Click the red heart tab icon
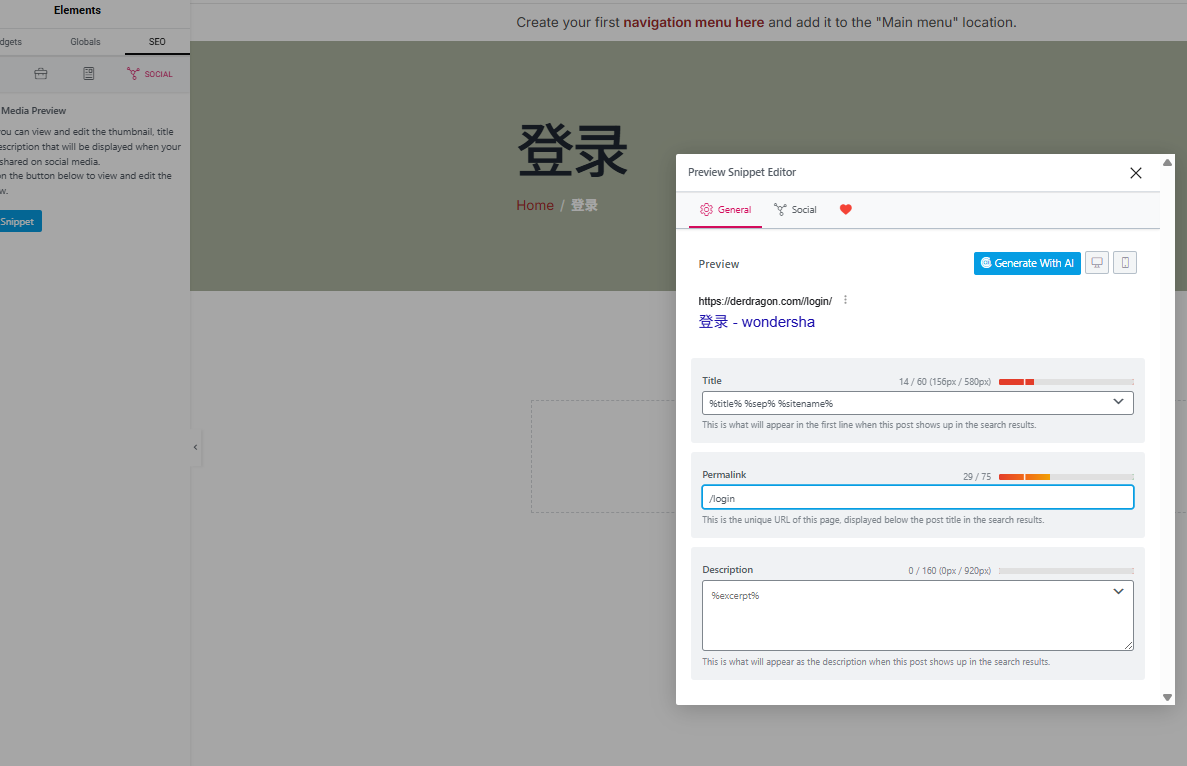This screenshot has height=766, width=1187. coord(845,210)
